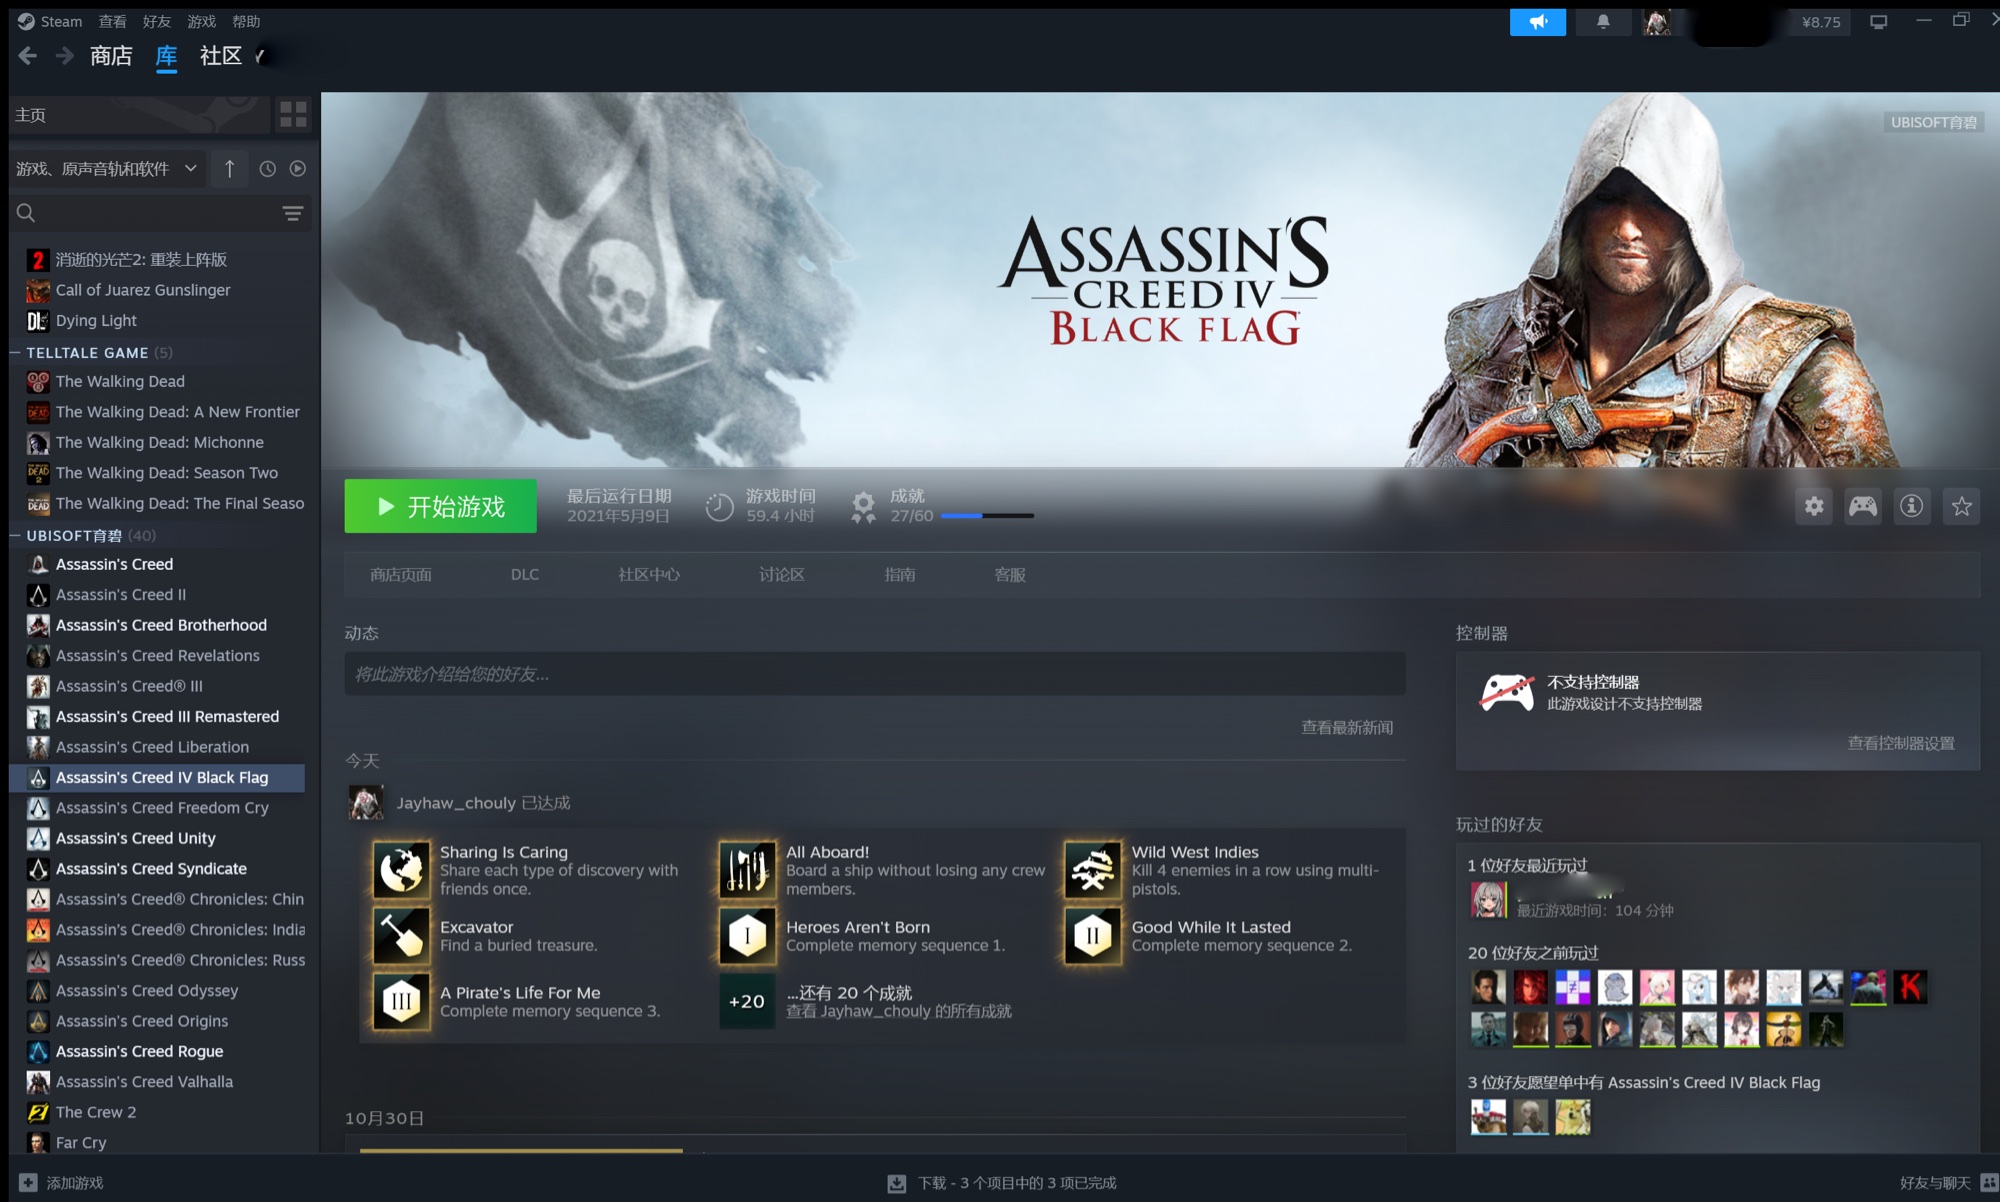Click A Pirate's Life For Me achievement icon
The width and height of the screenshot is (2000, 1202).
point(401,1001)
